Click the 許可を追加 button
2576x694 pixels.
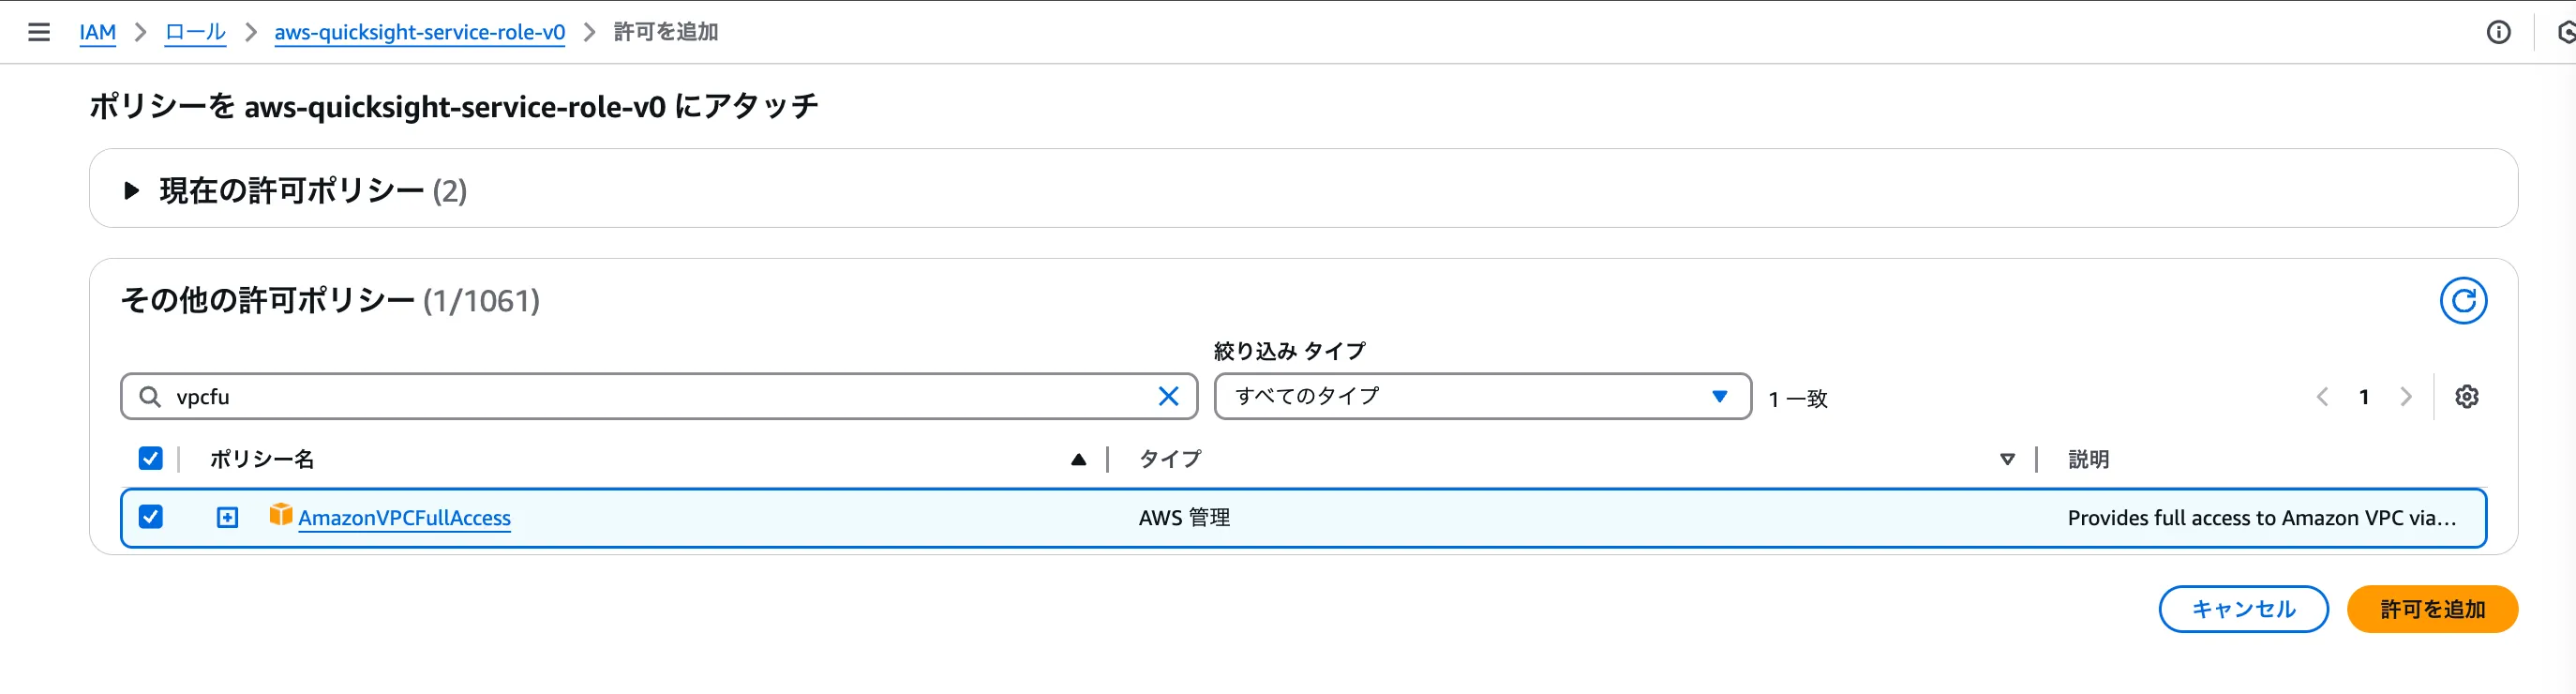(x=2431, y=609)
